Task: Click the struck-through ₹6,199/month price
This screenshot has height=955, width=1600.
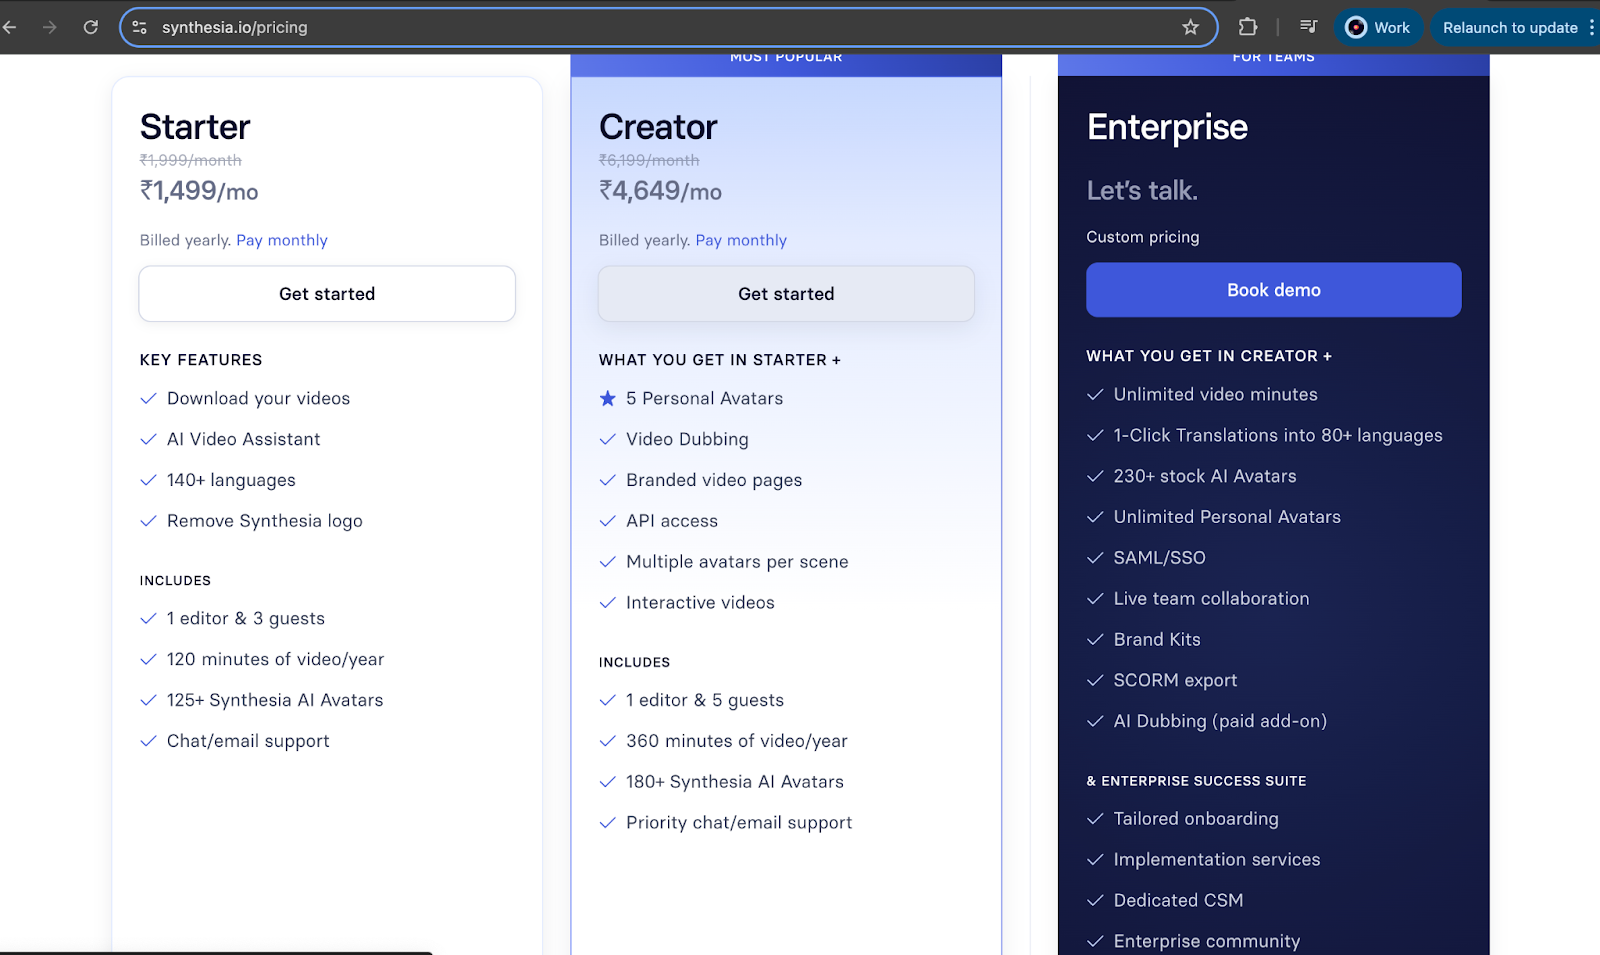Action: coord(649,160)
